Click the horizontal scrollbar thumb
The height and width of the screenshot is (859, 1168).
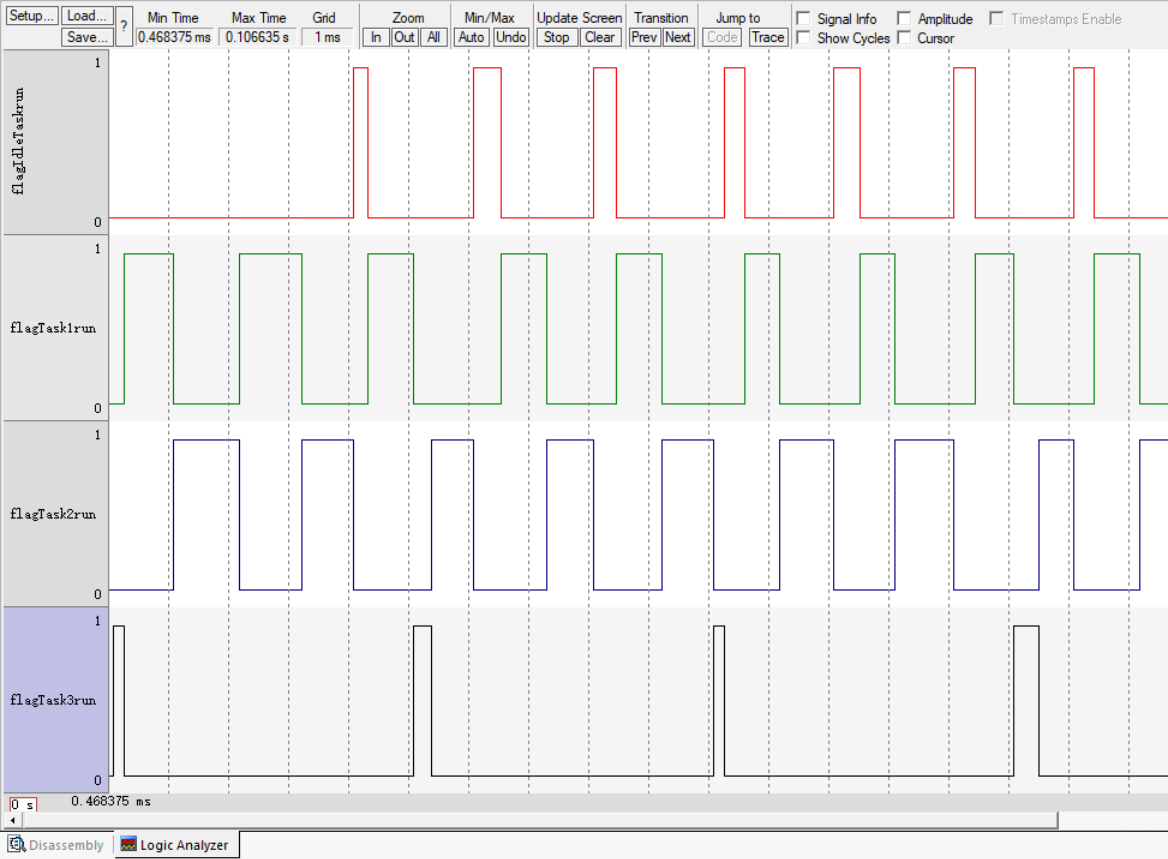coord(540,820)
